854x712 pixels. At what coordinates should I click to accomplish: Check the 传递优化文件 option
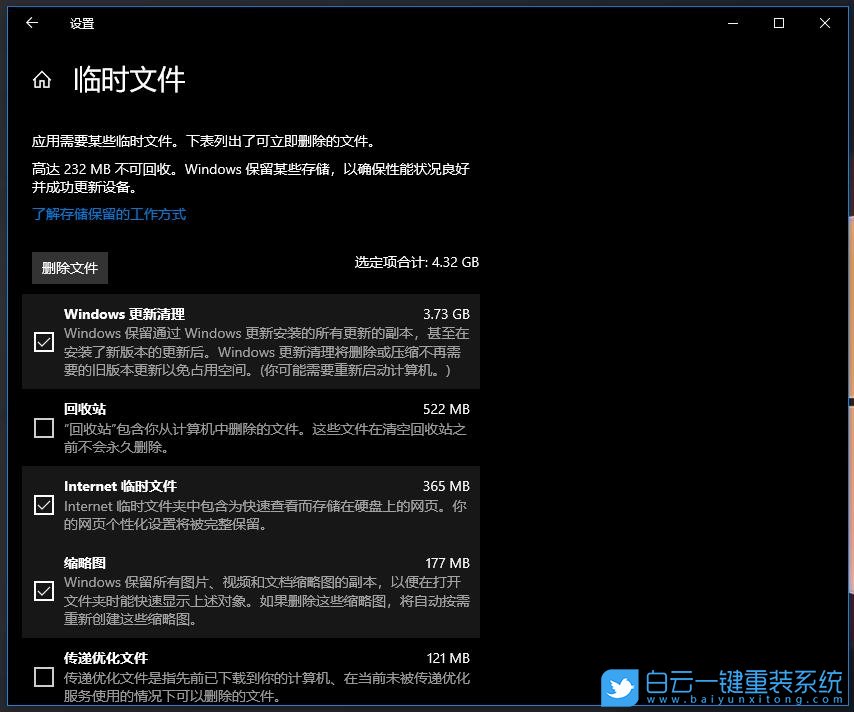coord(44,677)
